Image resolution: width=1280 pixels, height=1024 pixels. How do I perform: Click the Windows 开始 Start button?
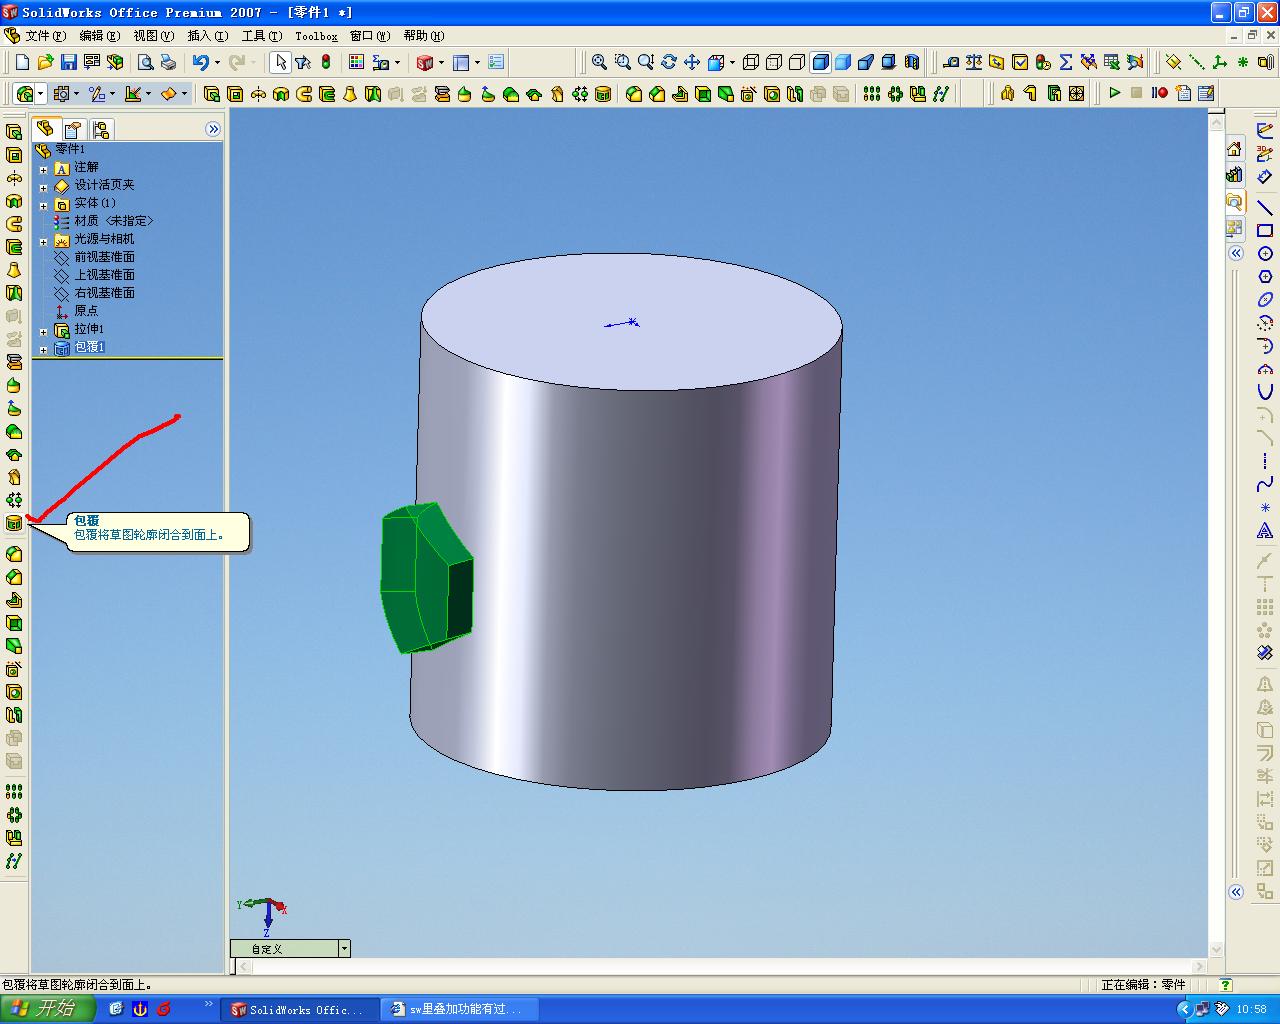(x=47, y=1009)
